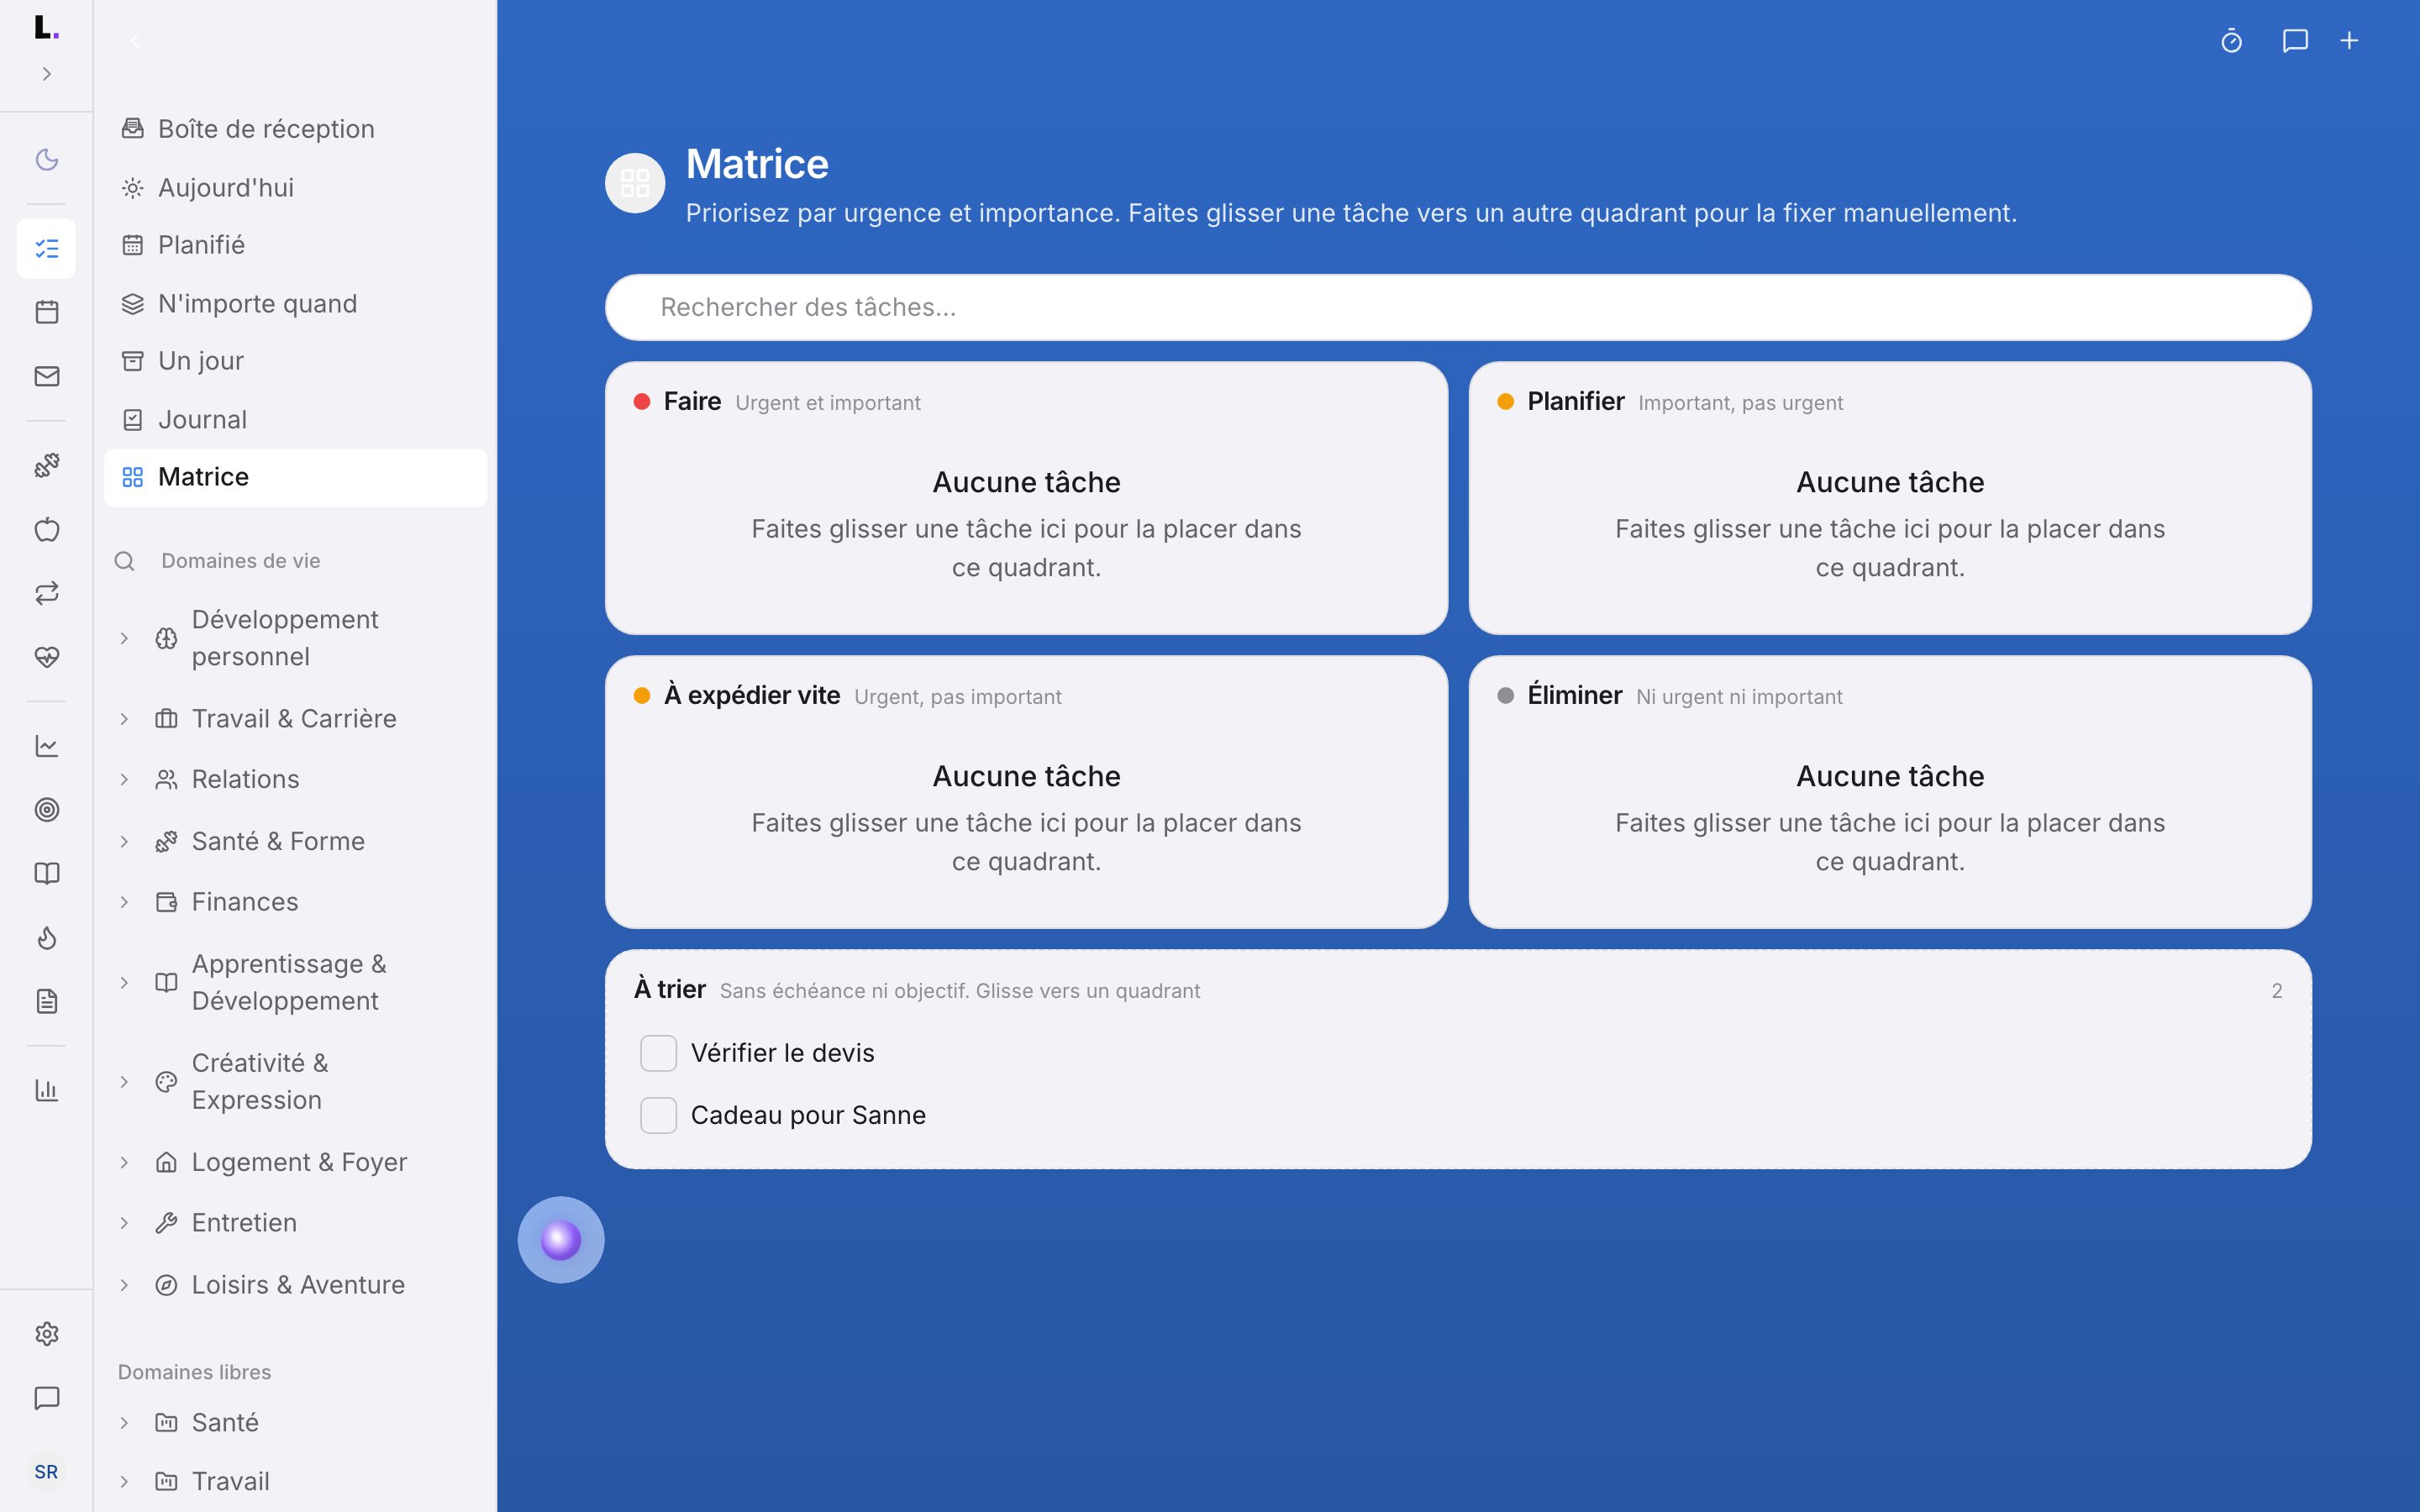Screen dimensions: 2420x1512
Task: Check off the Cadeau pour Sanne task
Action: (658, 1115)
